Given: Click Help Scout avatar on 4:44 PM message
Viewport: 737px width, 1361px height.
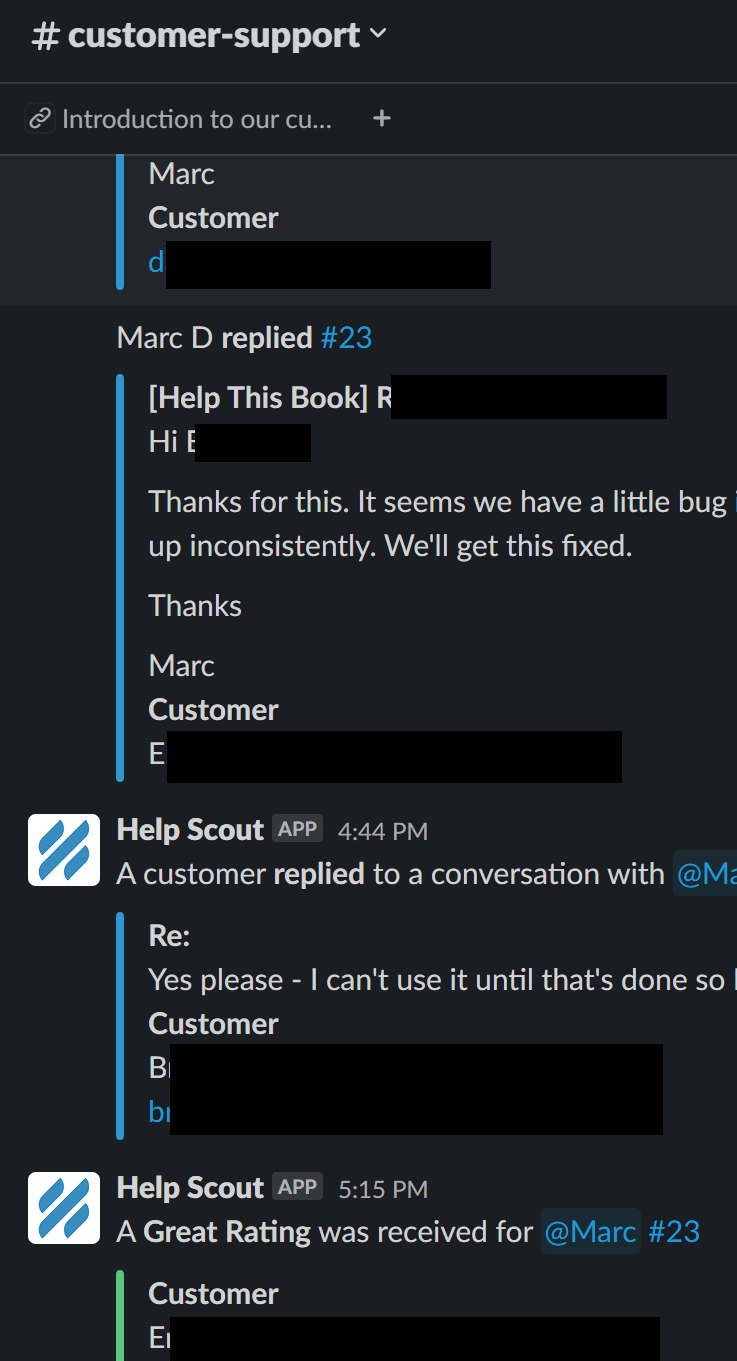Looking at the screenshot, I should pos(64,850).
